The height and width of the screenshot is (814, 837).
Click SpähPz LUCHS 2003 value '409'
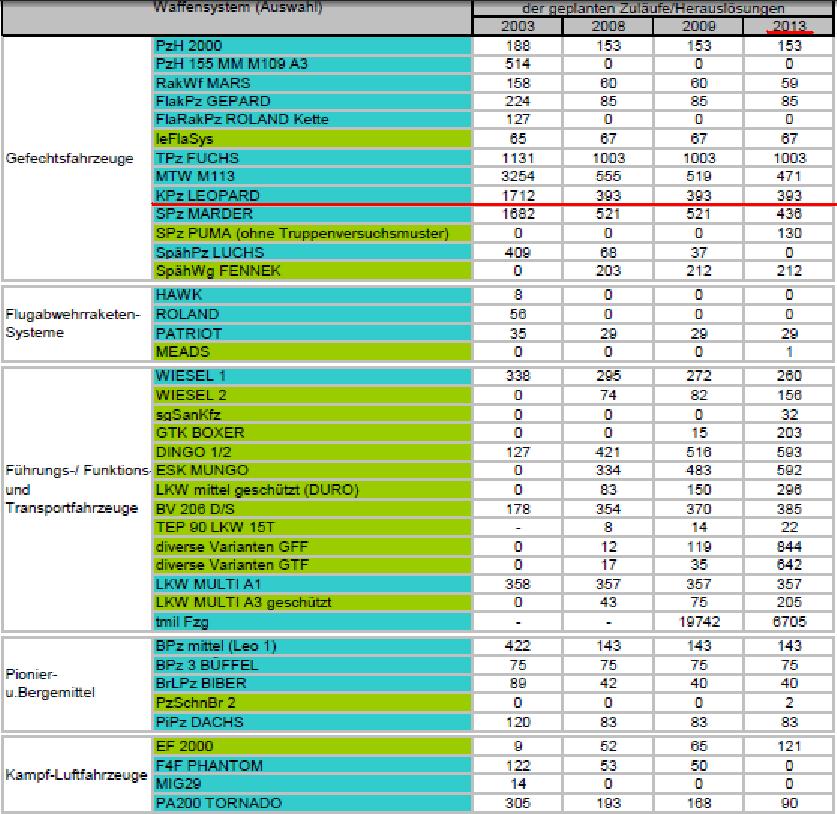(x=518, y=252)
